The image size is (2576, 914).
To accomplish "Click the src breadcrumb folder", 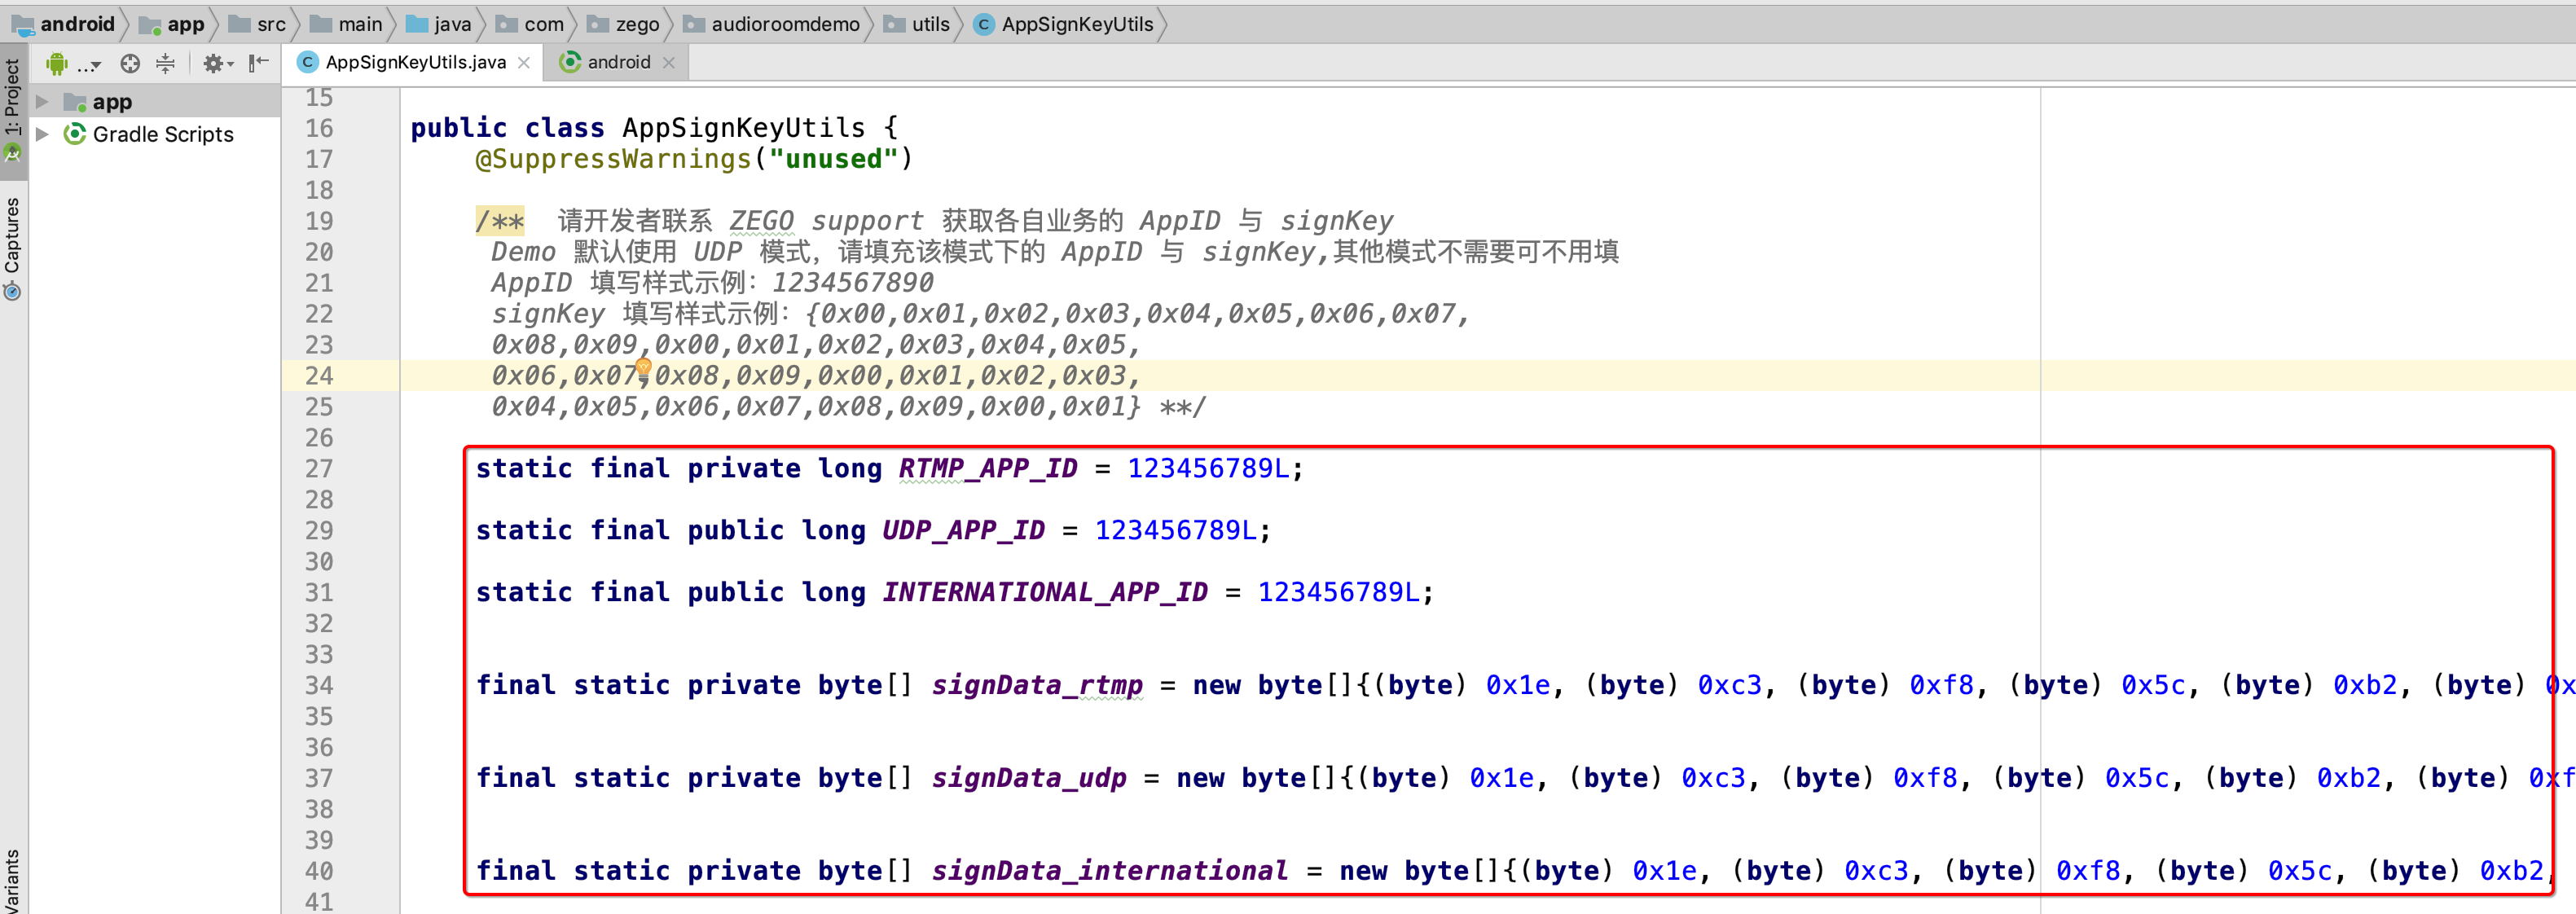I will (257, 24).
